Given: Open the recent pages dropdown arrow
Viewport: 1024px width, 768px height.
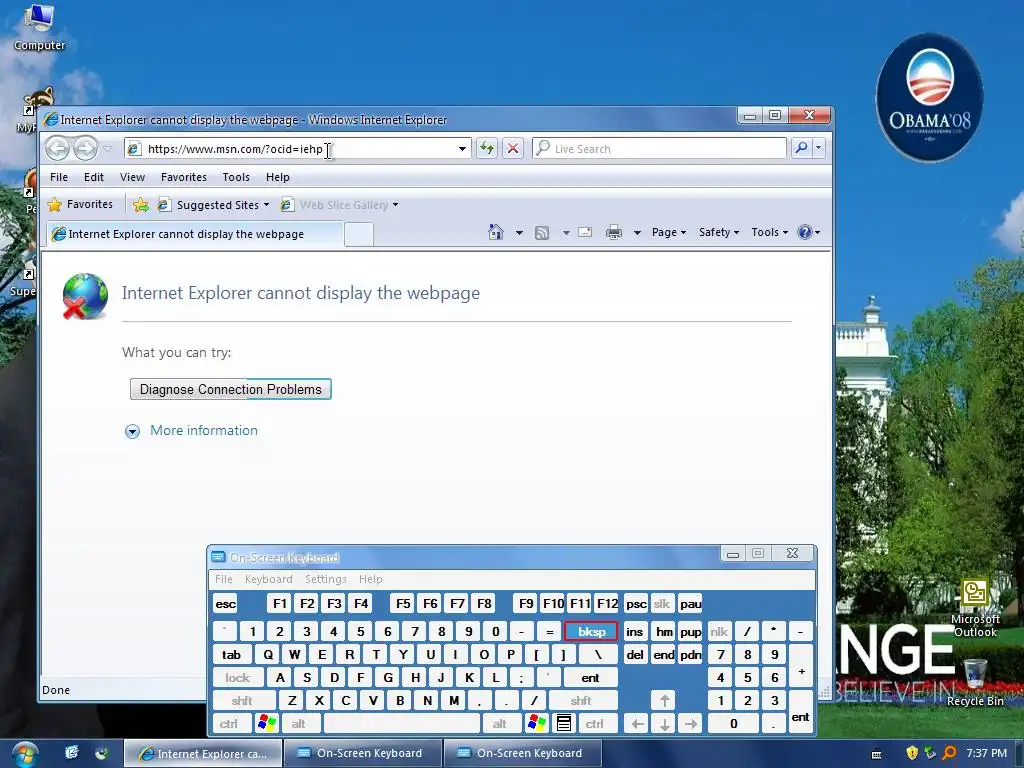Looking at the screenshot, I should pyautogui.click(x=108, y=149).
